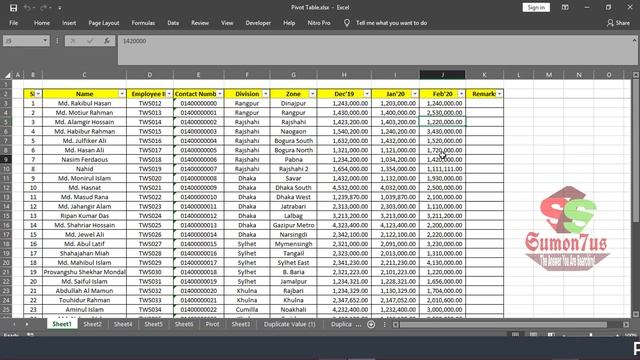The image size is (640, 360).
Task: Open the Name column filter dropdown
Action: coord(122,94)
